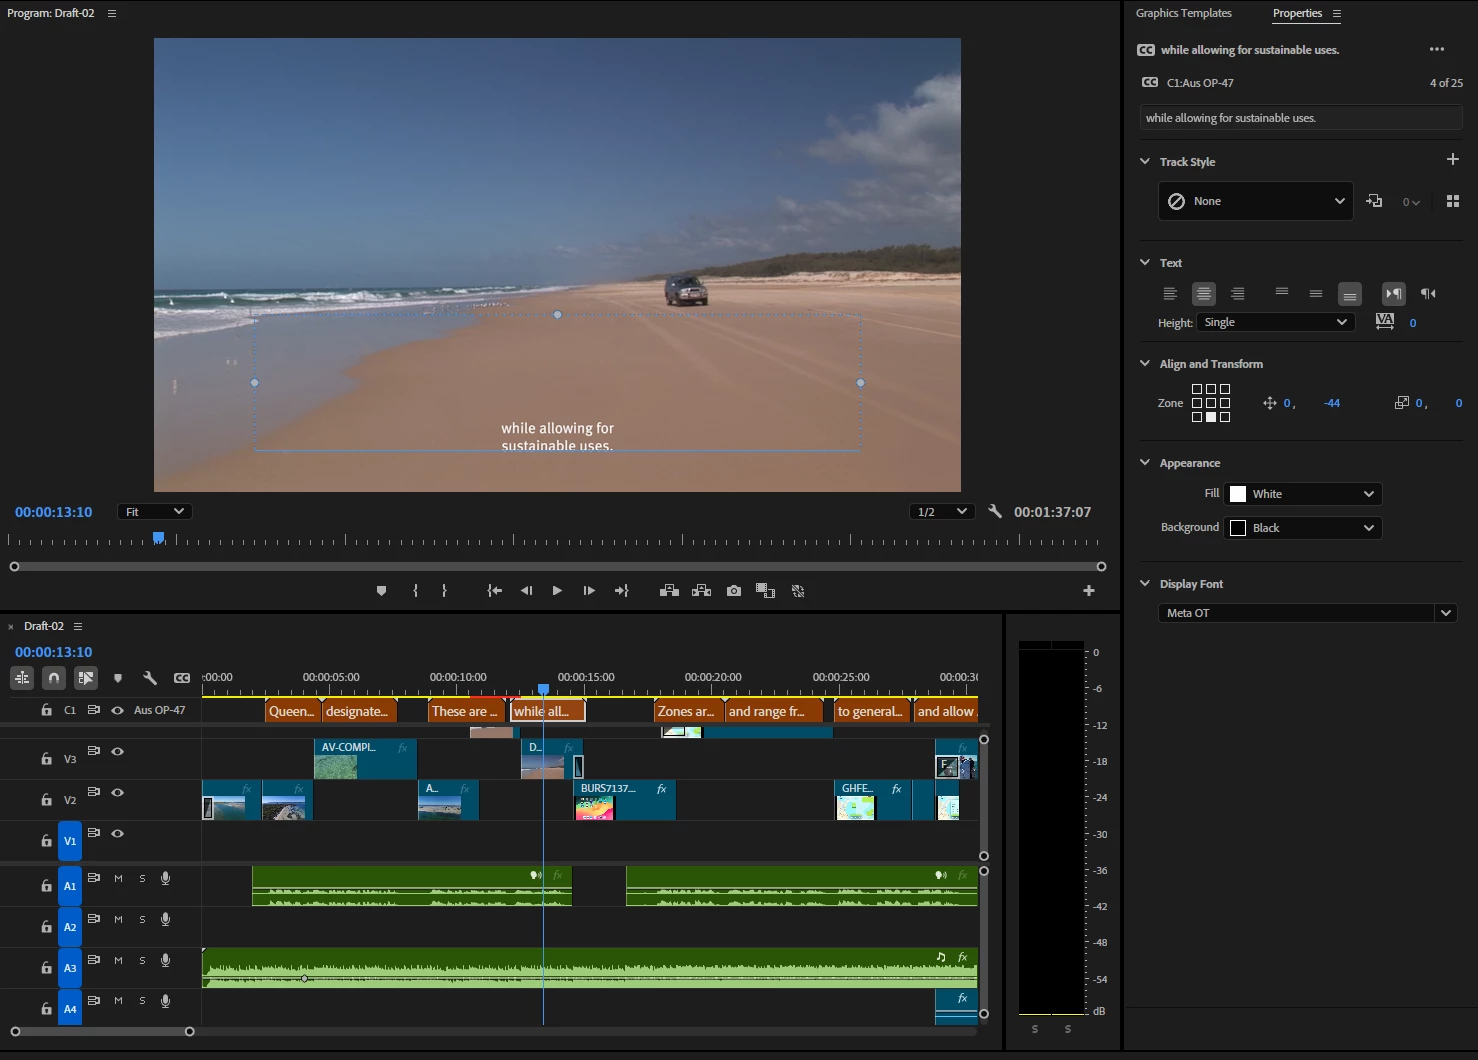Click the Export Frame camera icon

point(734,591)
